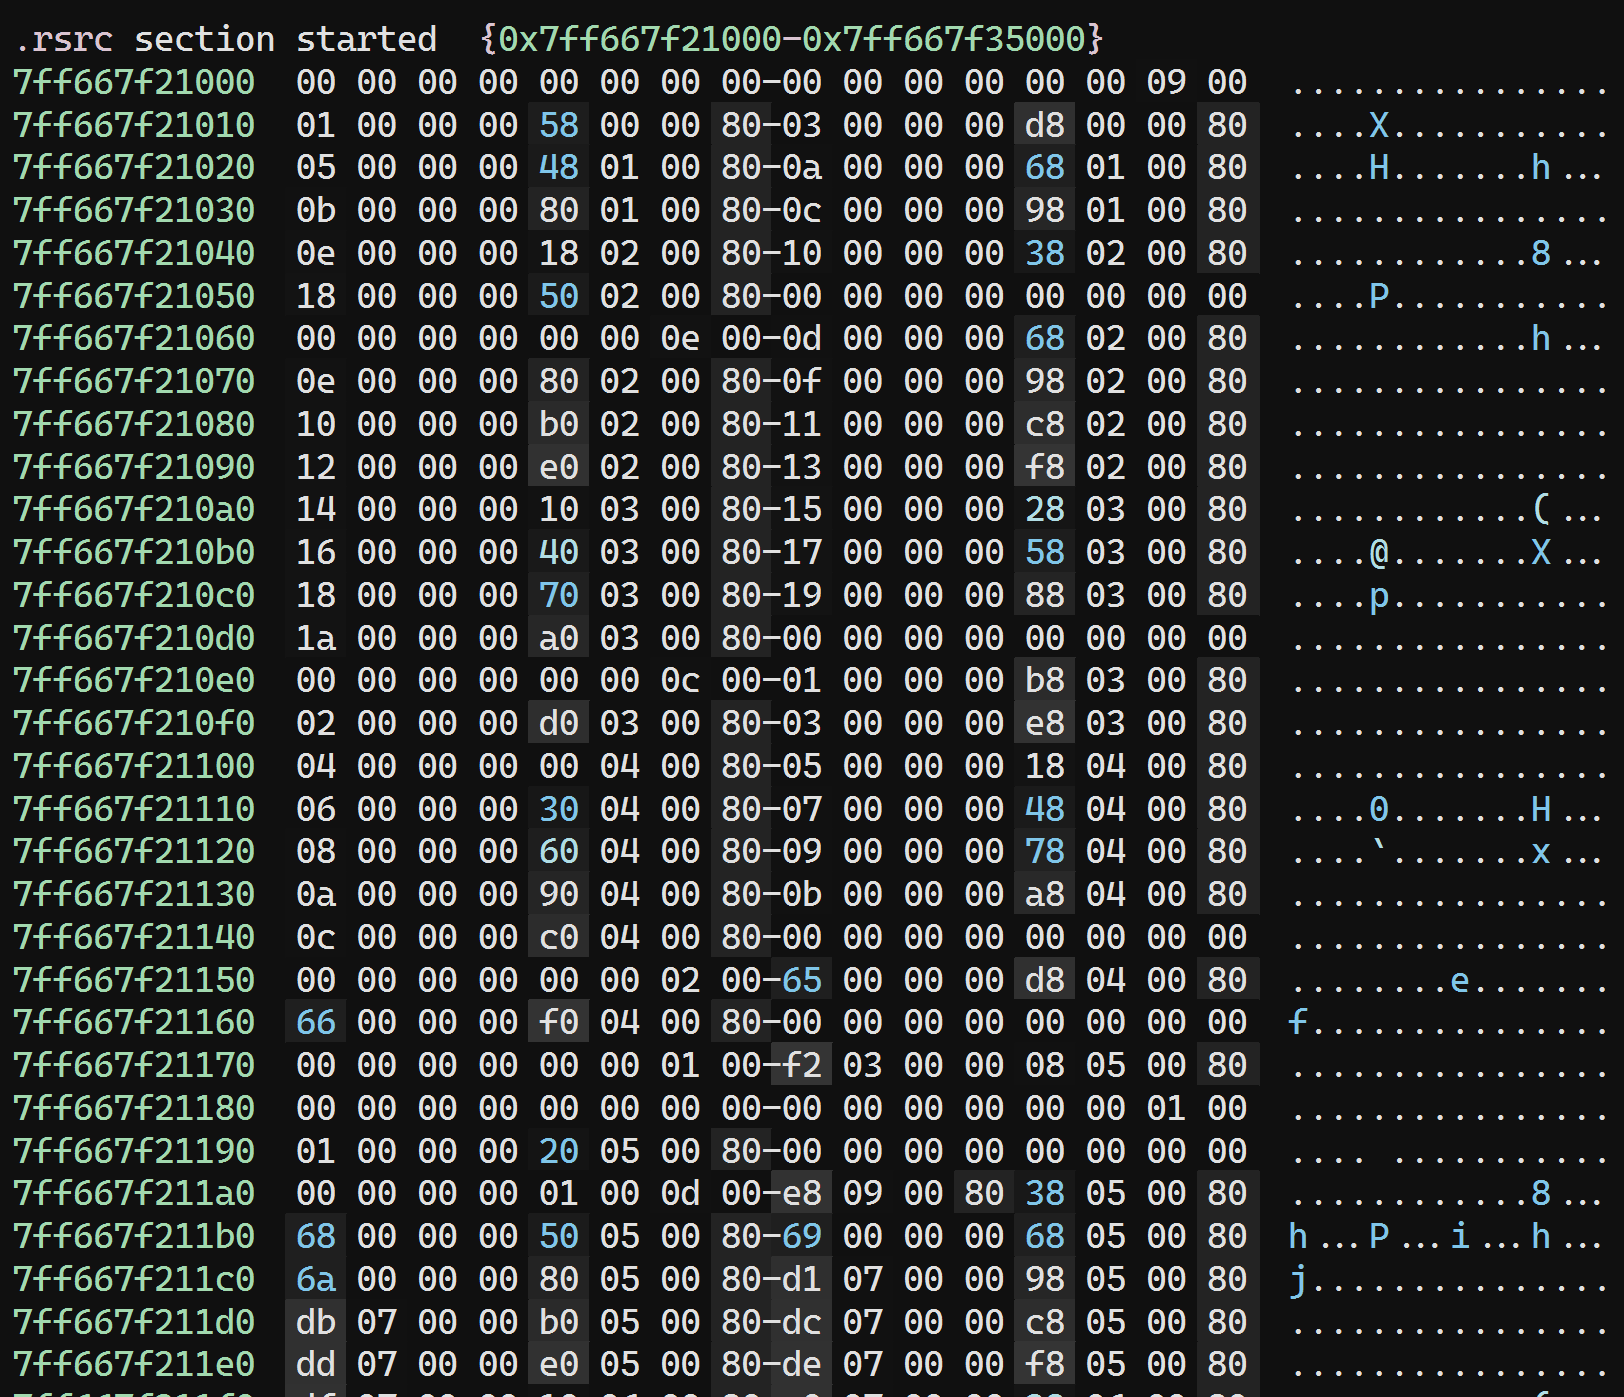Click address 7ff667f21140
This screenshot has width=1624, height=1397.
pos(134,937)
